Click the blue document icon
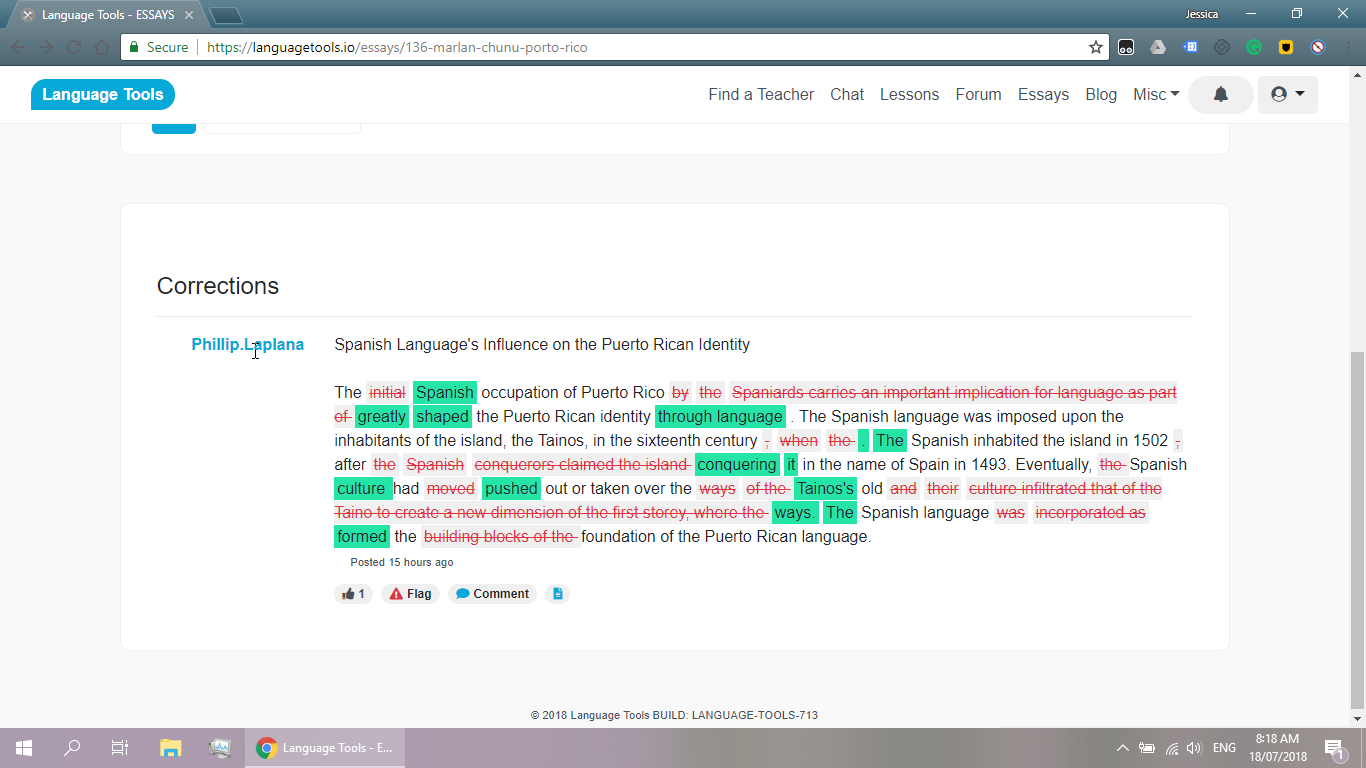 click(x=558, y=594)
